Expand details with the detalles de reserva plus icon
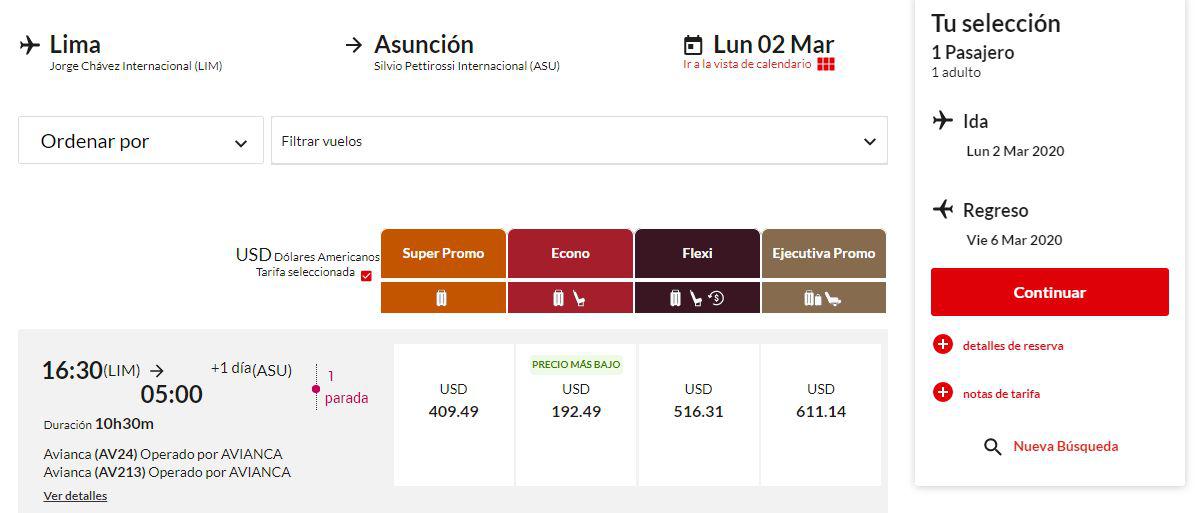This screenshot has height=513, width=1197. 942,345
